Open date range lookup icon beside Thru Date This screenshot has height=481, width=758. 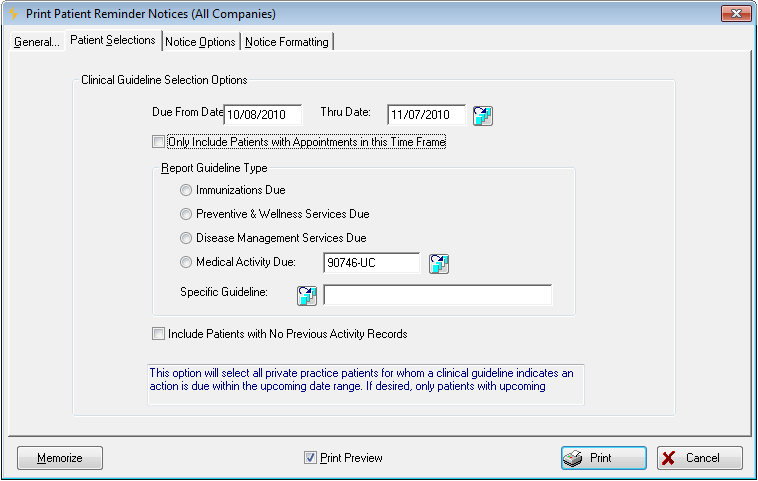[x=482, y=116]
